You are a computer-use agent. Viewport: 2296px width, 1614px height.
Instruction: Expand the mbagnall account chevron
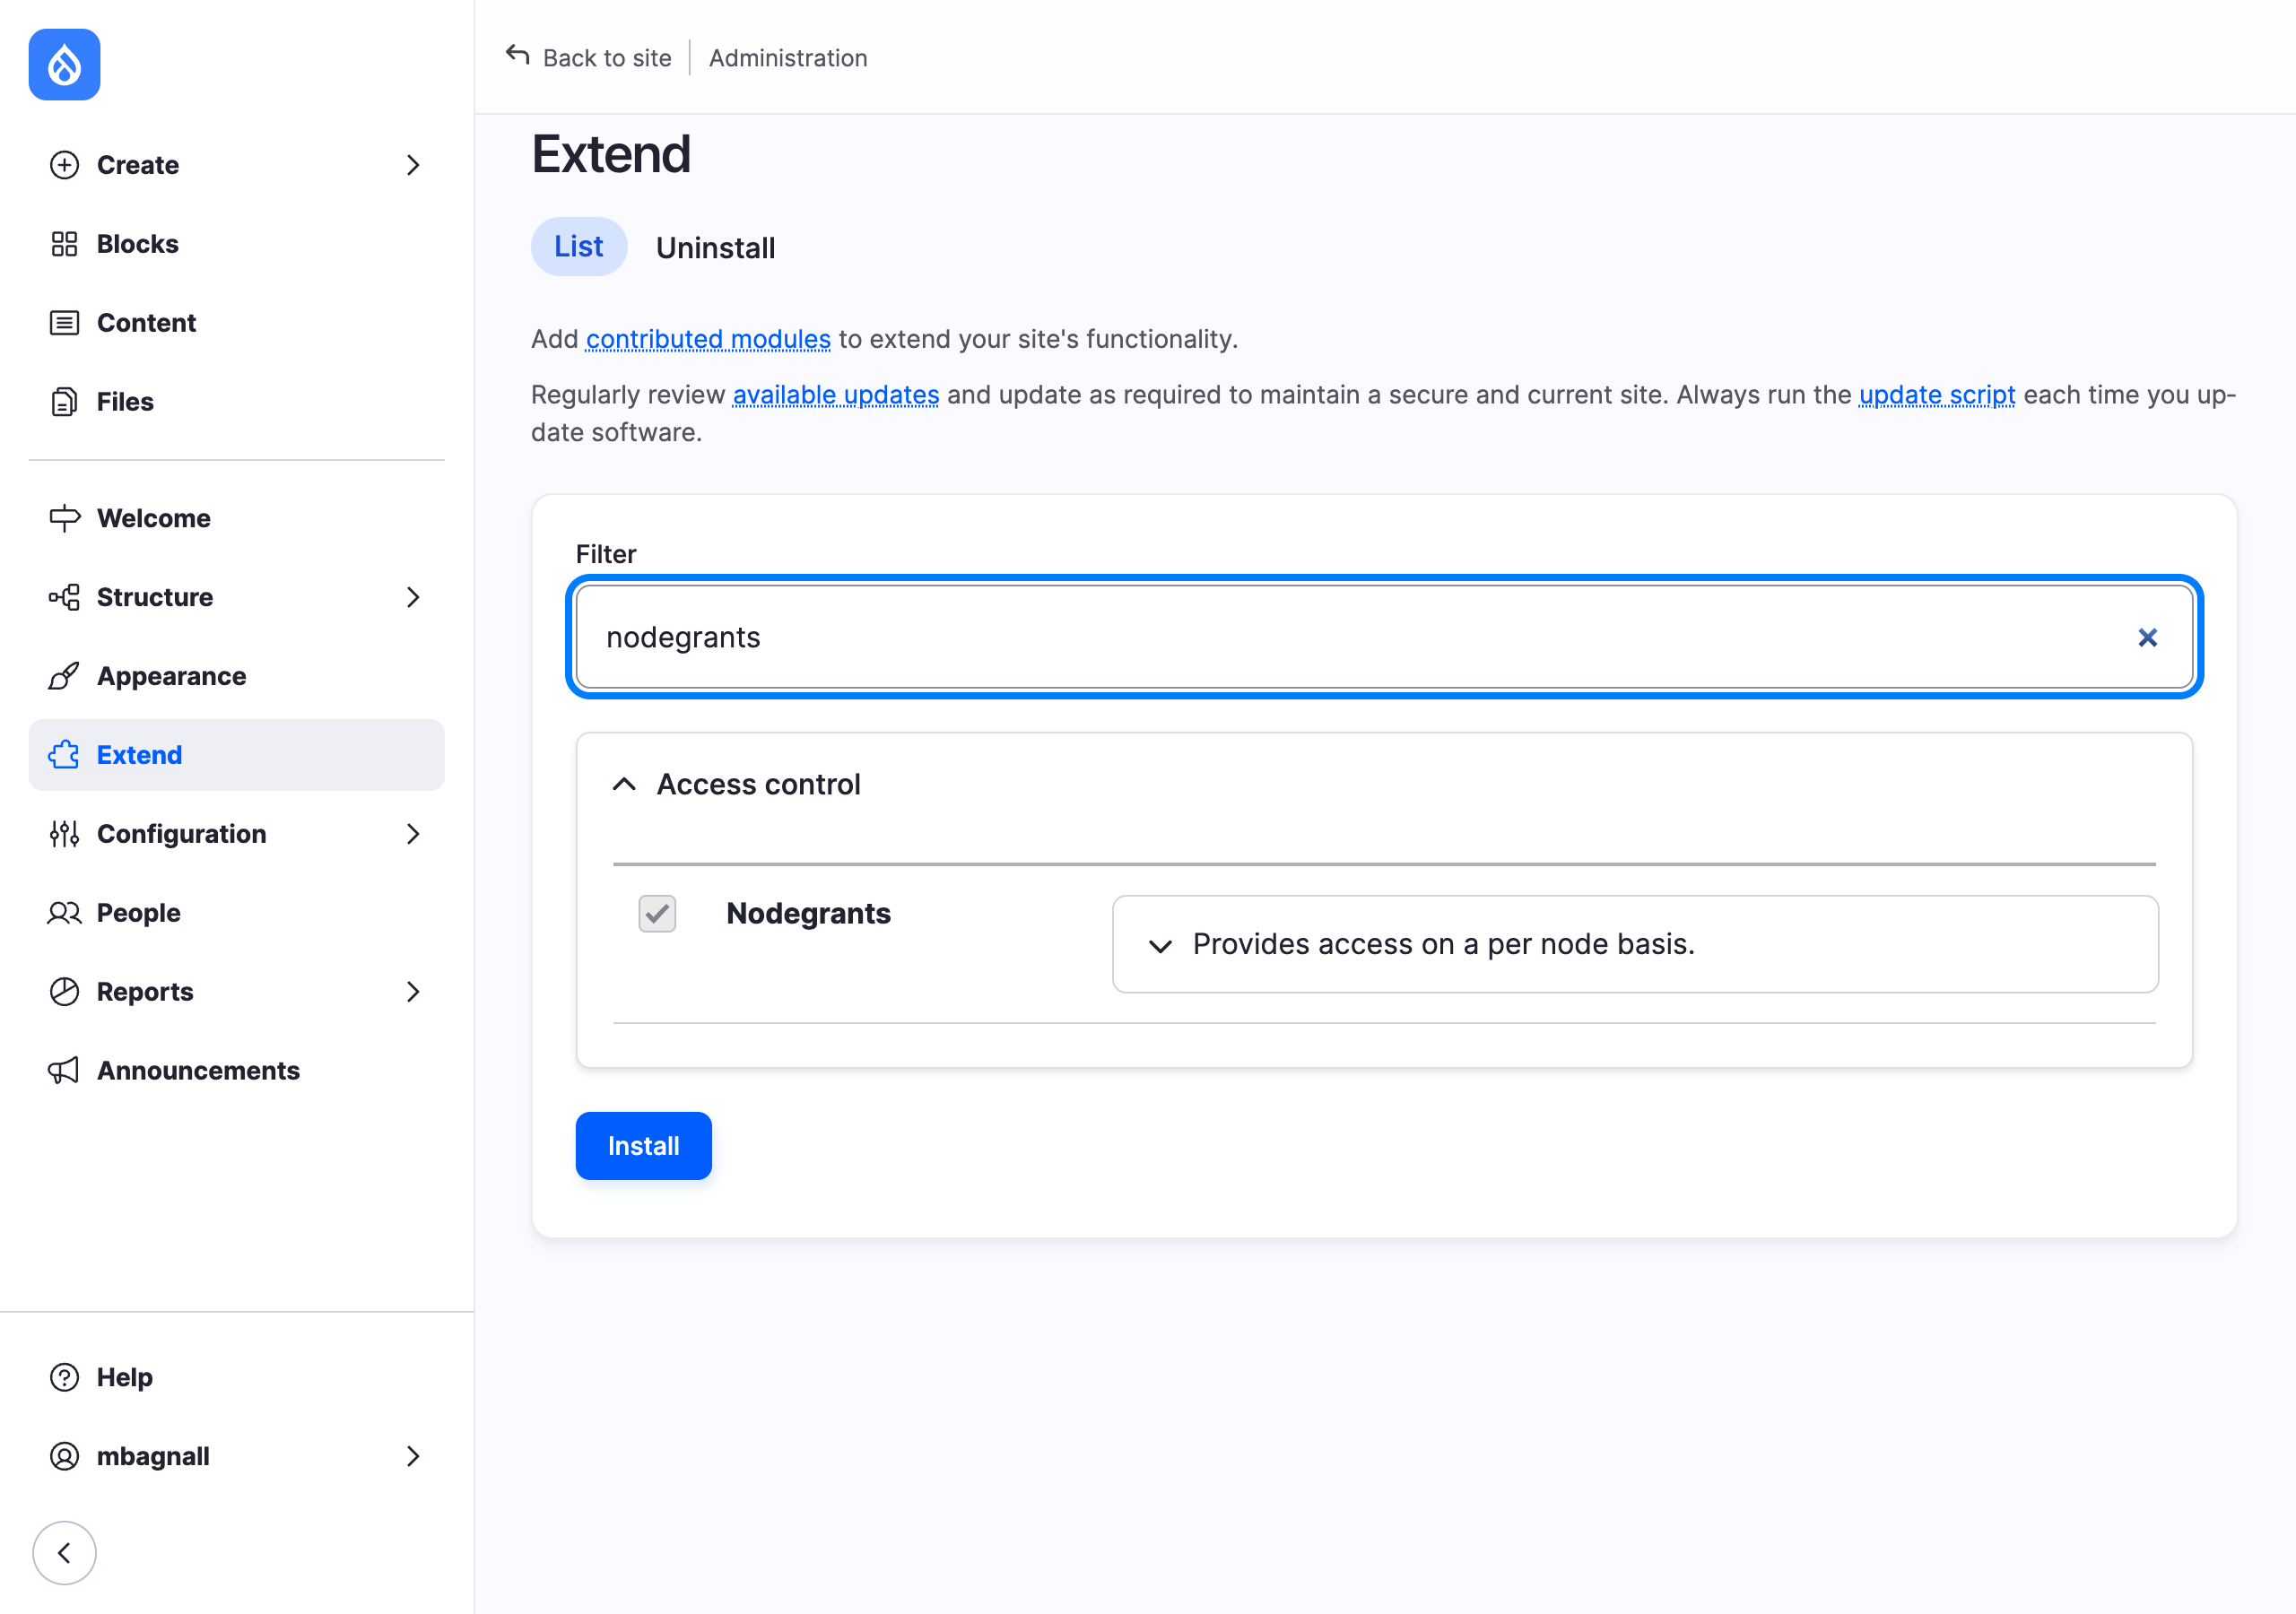pyautogui.click(x=413, y=1456)
